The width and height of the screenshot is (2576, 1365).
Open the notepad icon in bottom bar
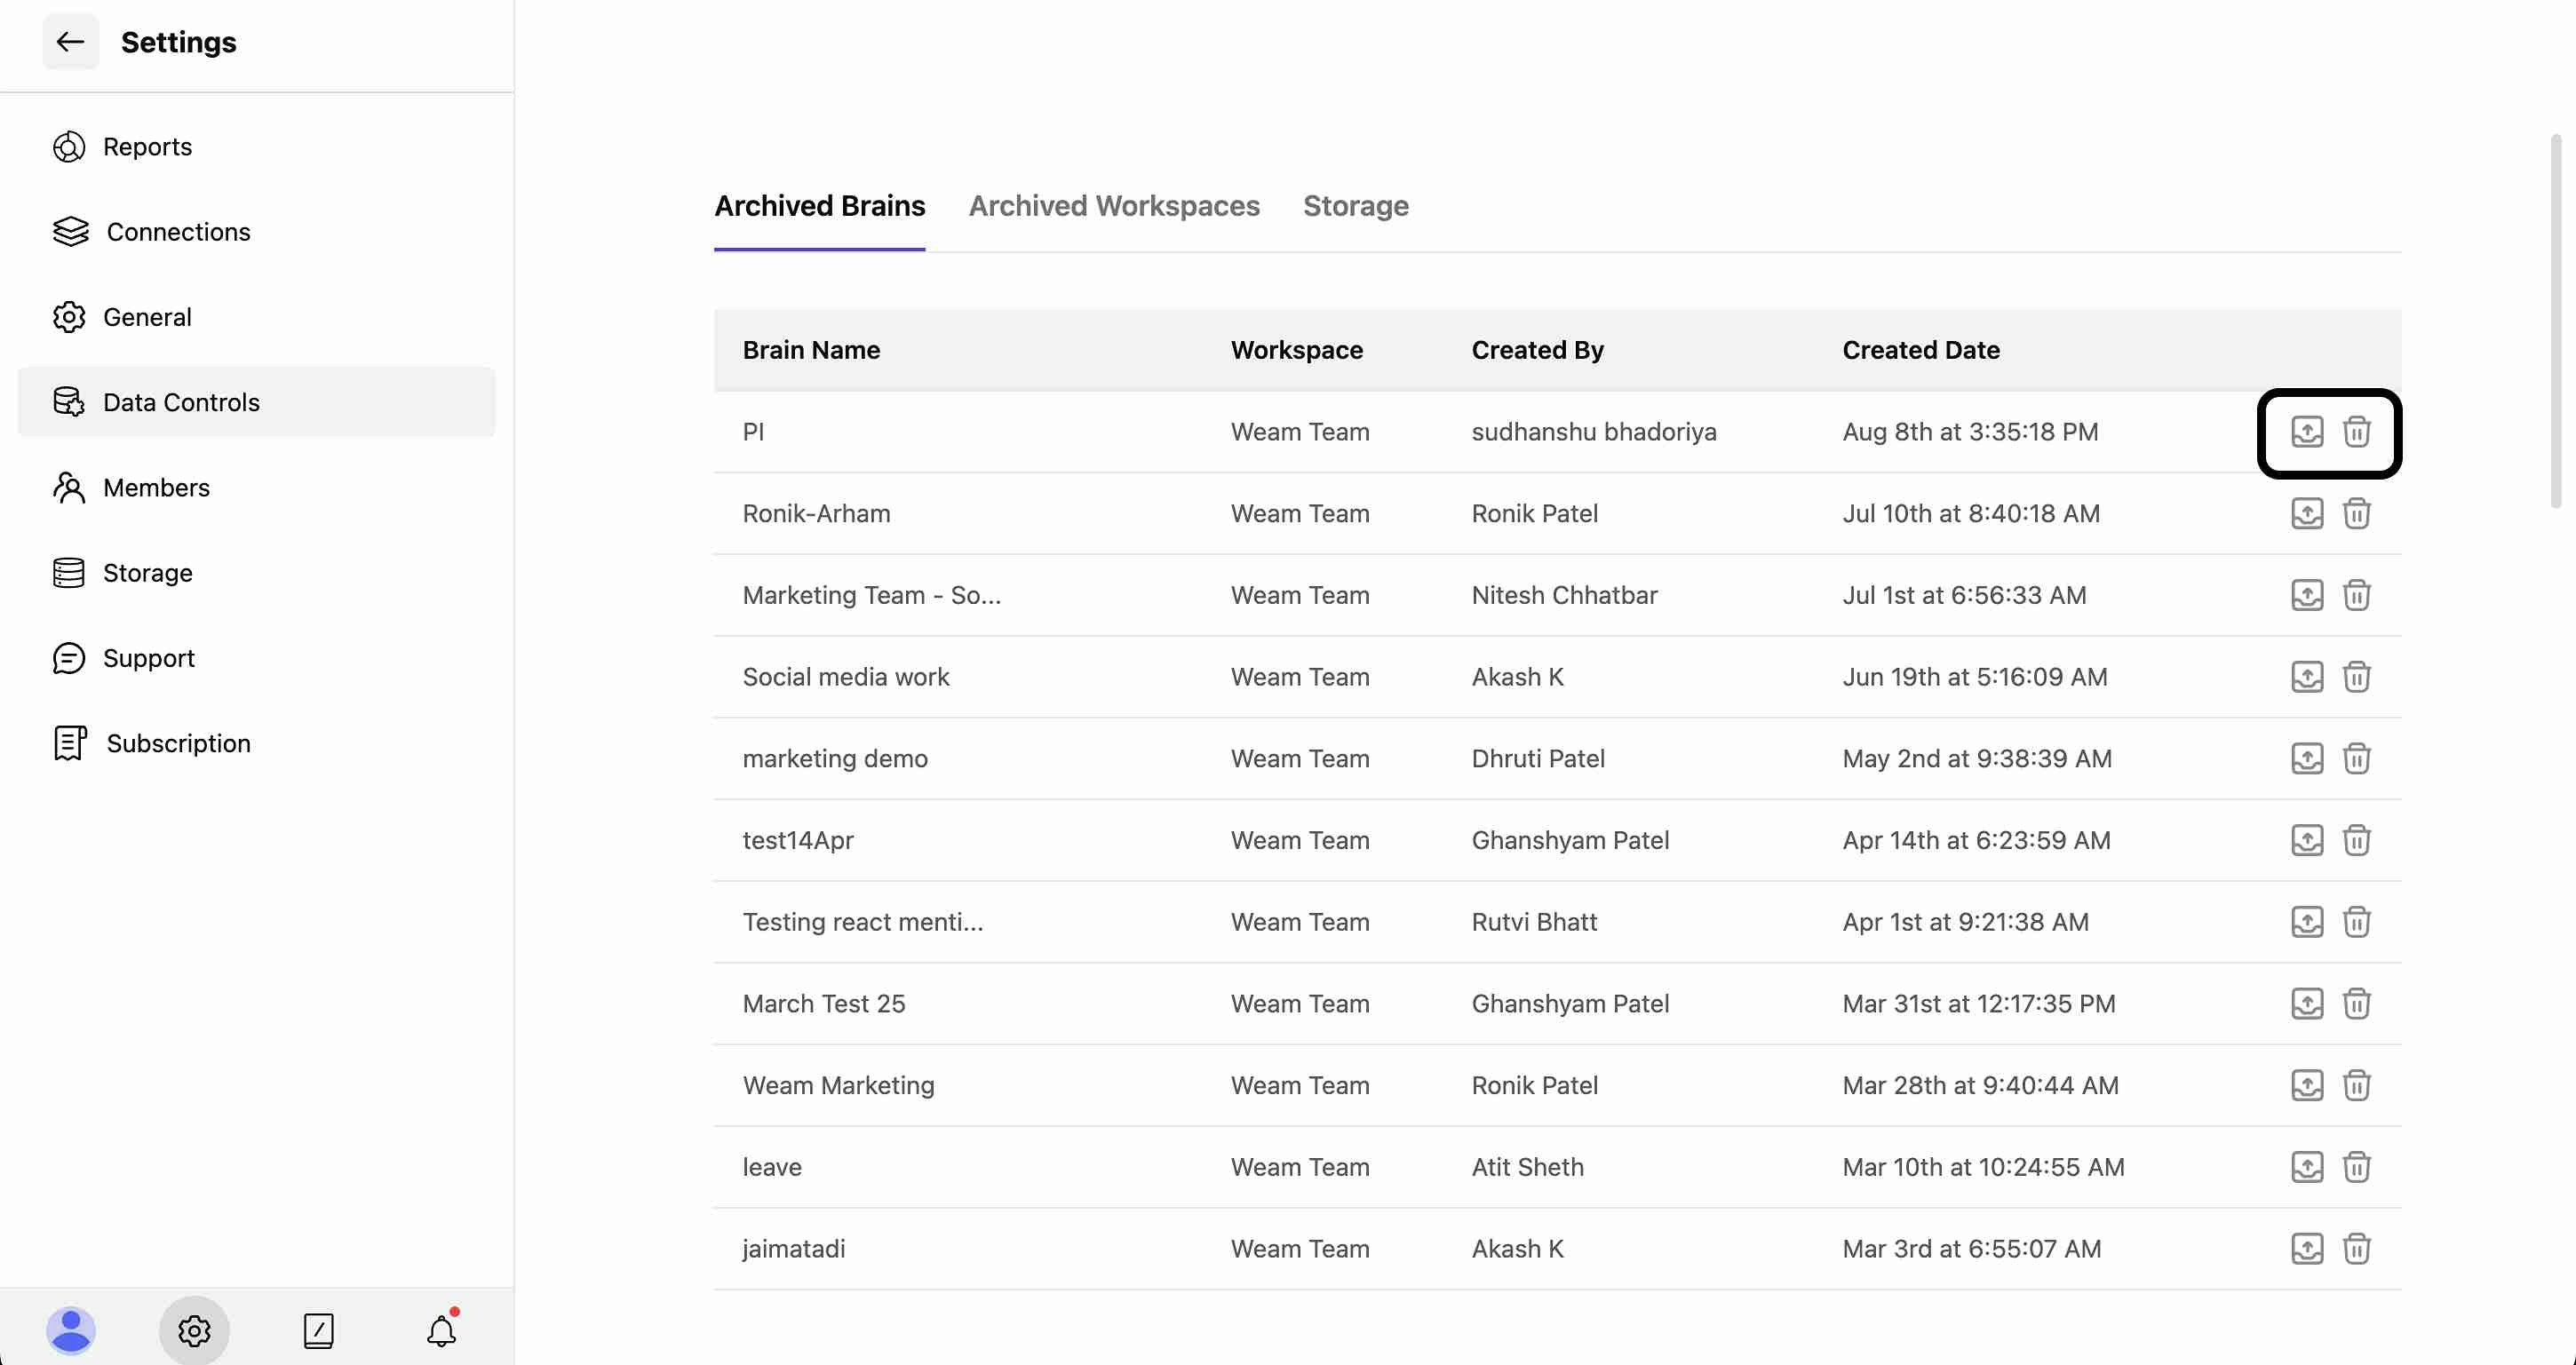pos(318,1331)
